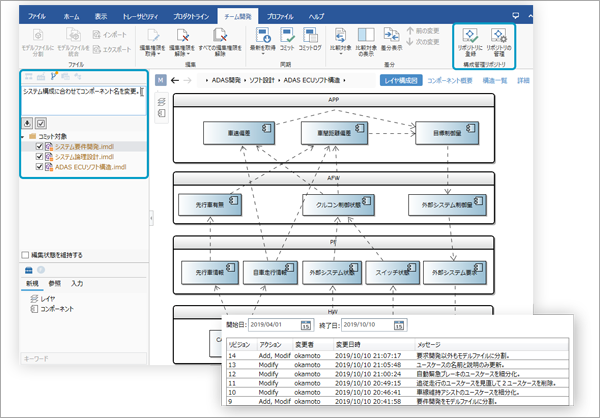
Task: Select レイヤ item in toolbox
Action: 43,299
